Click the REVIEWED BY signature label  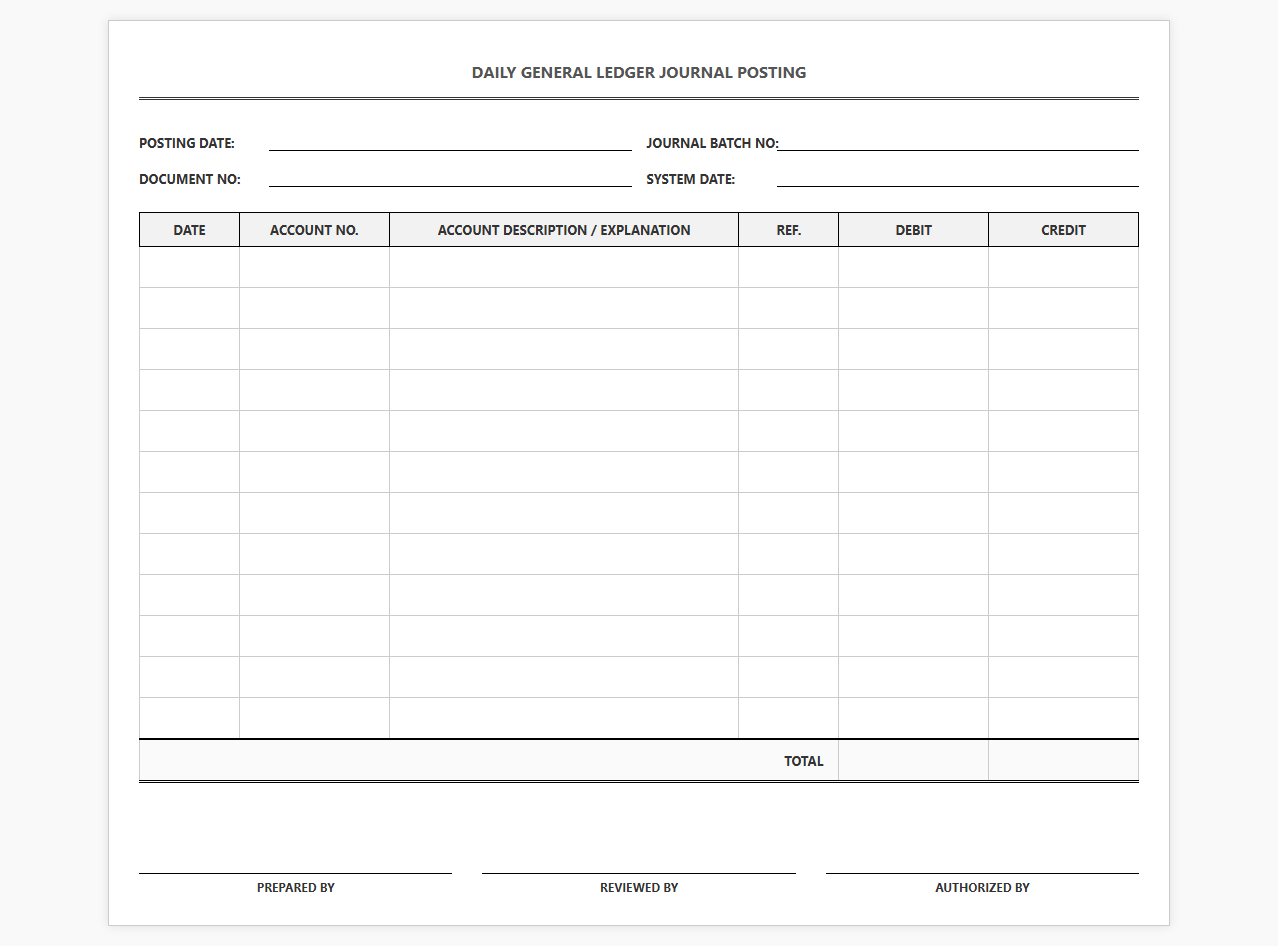coord(639,888)
